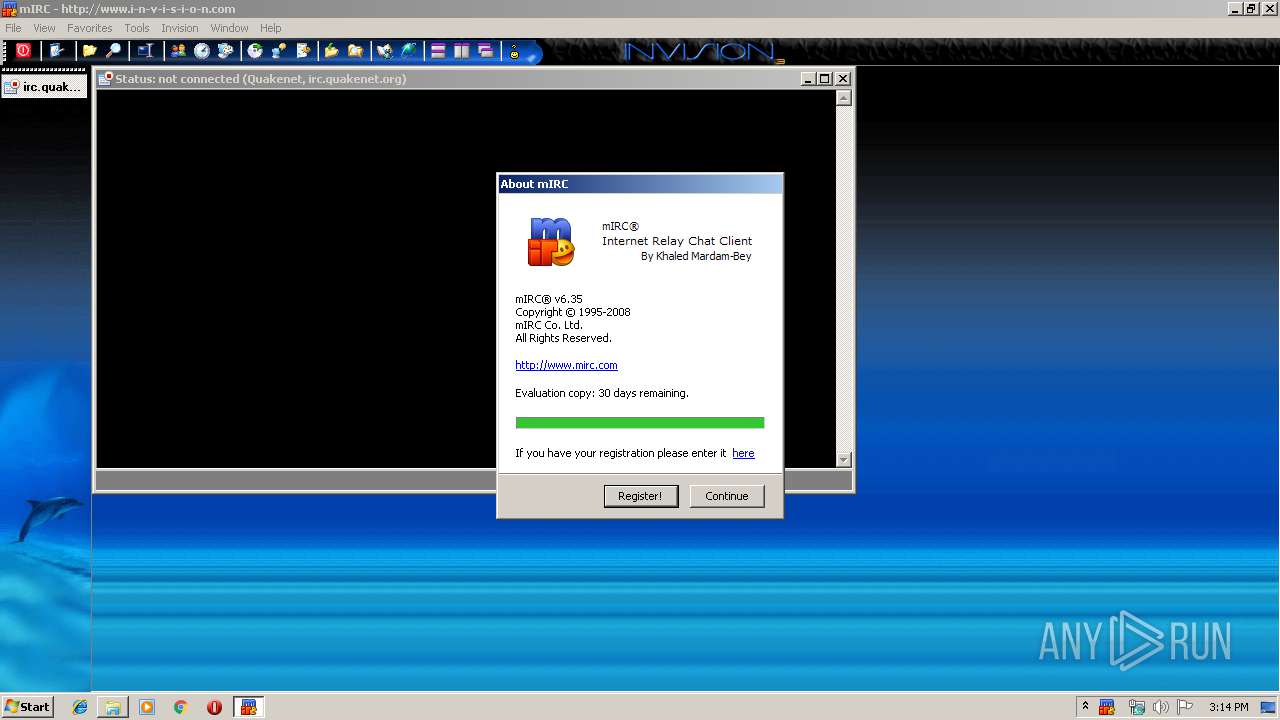Click the mIRC system tray icon

[x=1107, y=707]
